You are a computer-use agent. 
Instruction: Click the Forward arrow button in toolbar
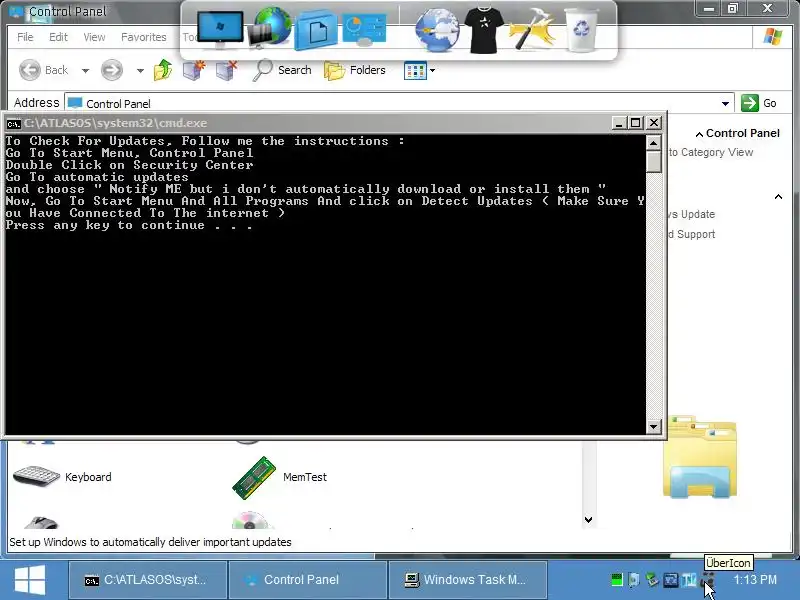[112, 70]
